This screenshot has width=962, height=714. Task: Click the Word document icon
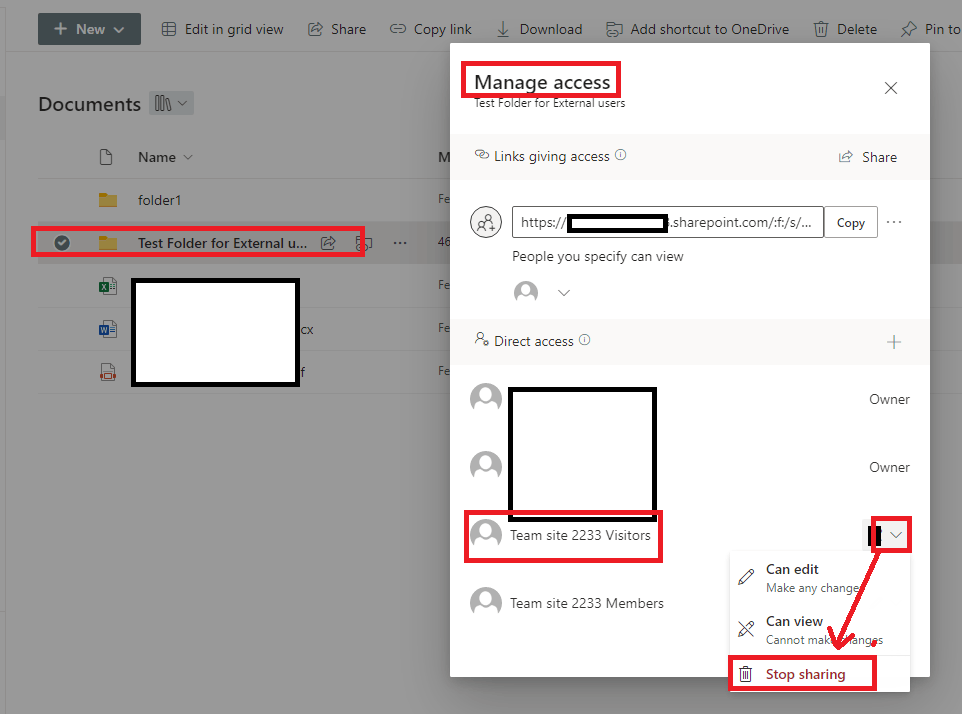(x=108, y=329)
